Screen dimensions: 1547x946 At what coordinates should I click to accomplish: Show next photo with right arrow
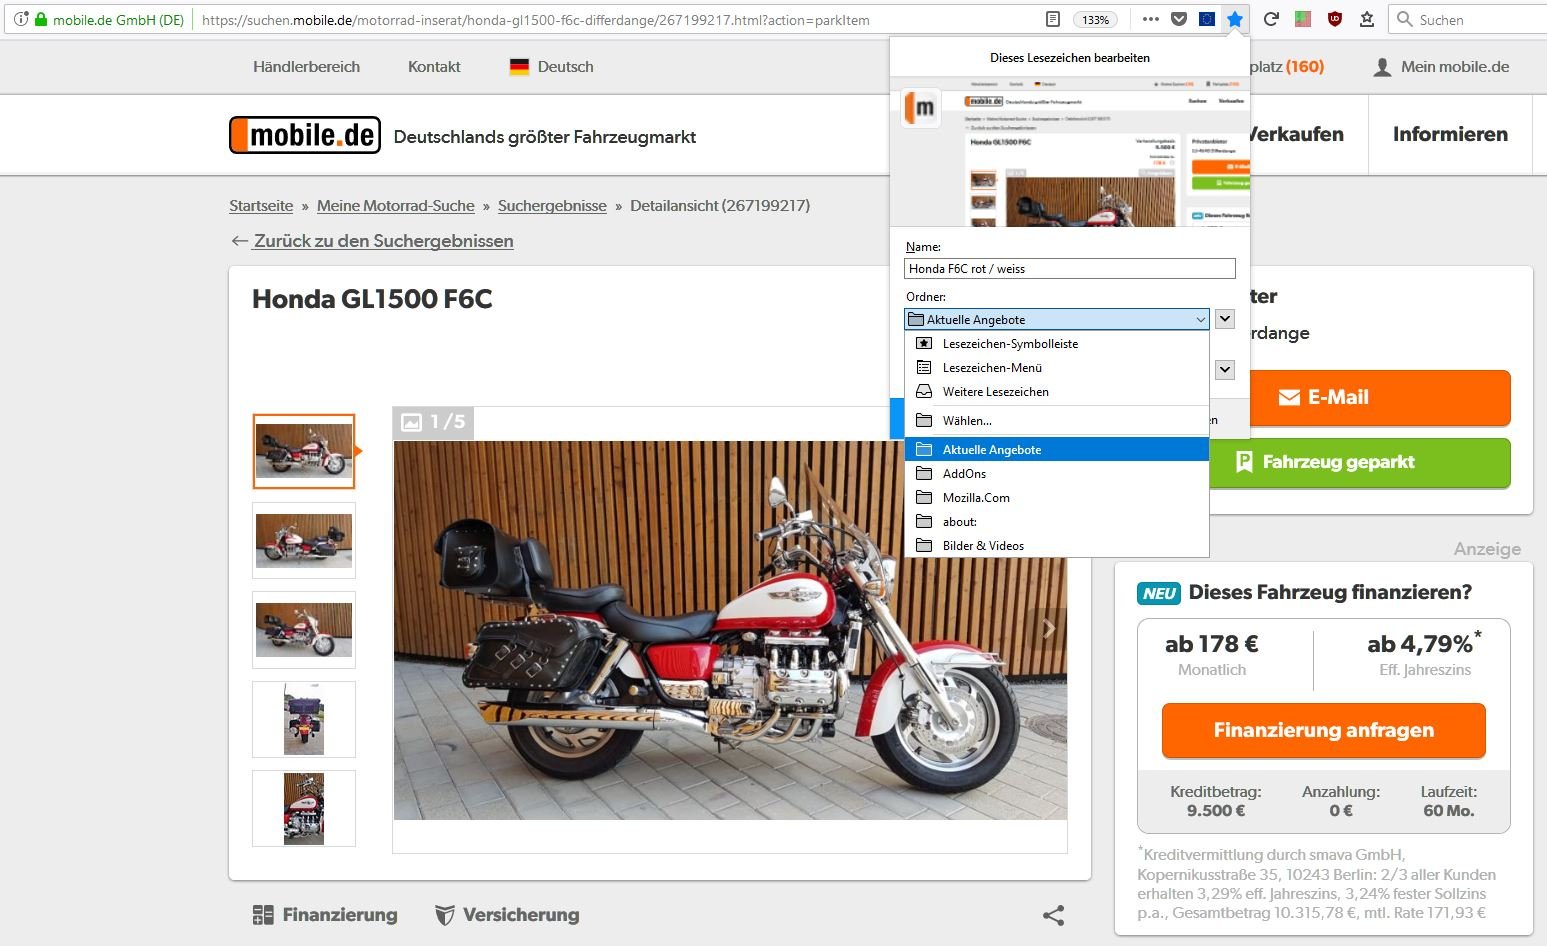pos(1048,629)
